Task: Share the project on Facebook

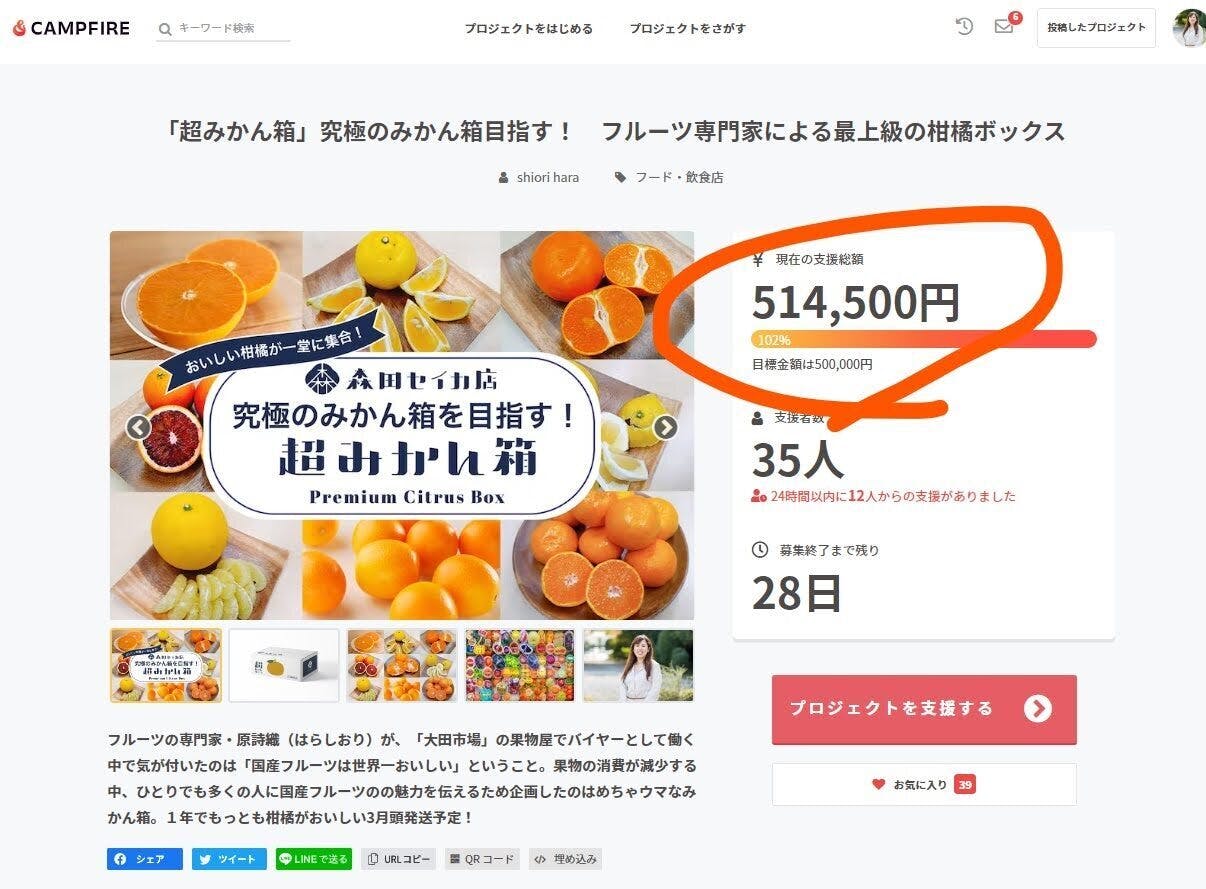Action: (x=145, y=859)
